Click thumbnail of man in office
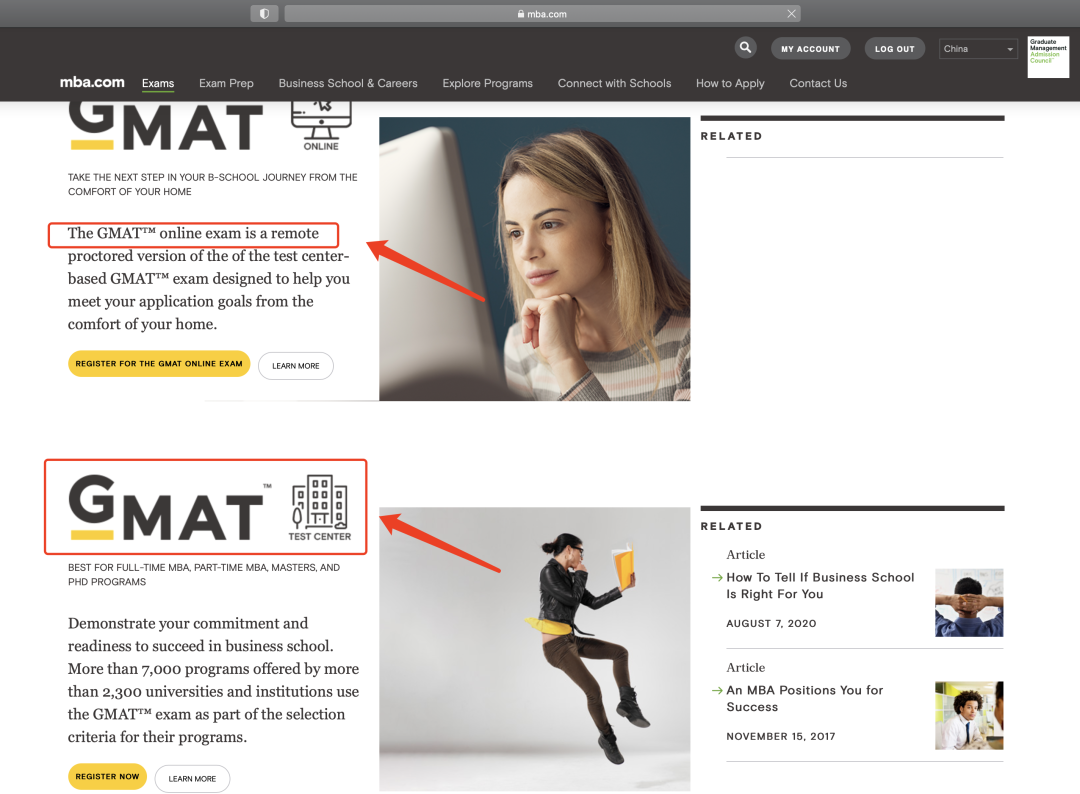The image size is (1080, 794). pyautogui.click(x=969, y=715)
